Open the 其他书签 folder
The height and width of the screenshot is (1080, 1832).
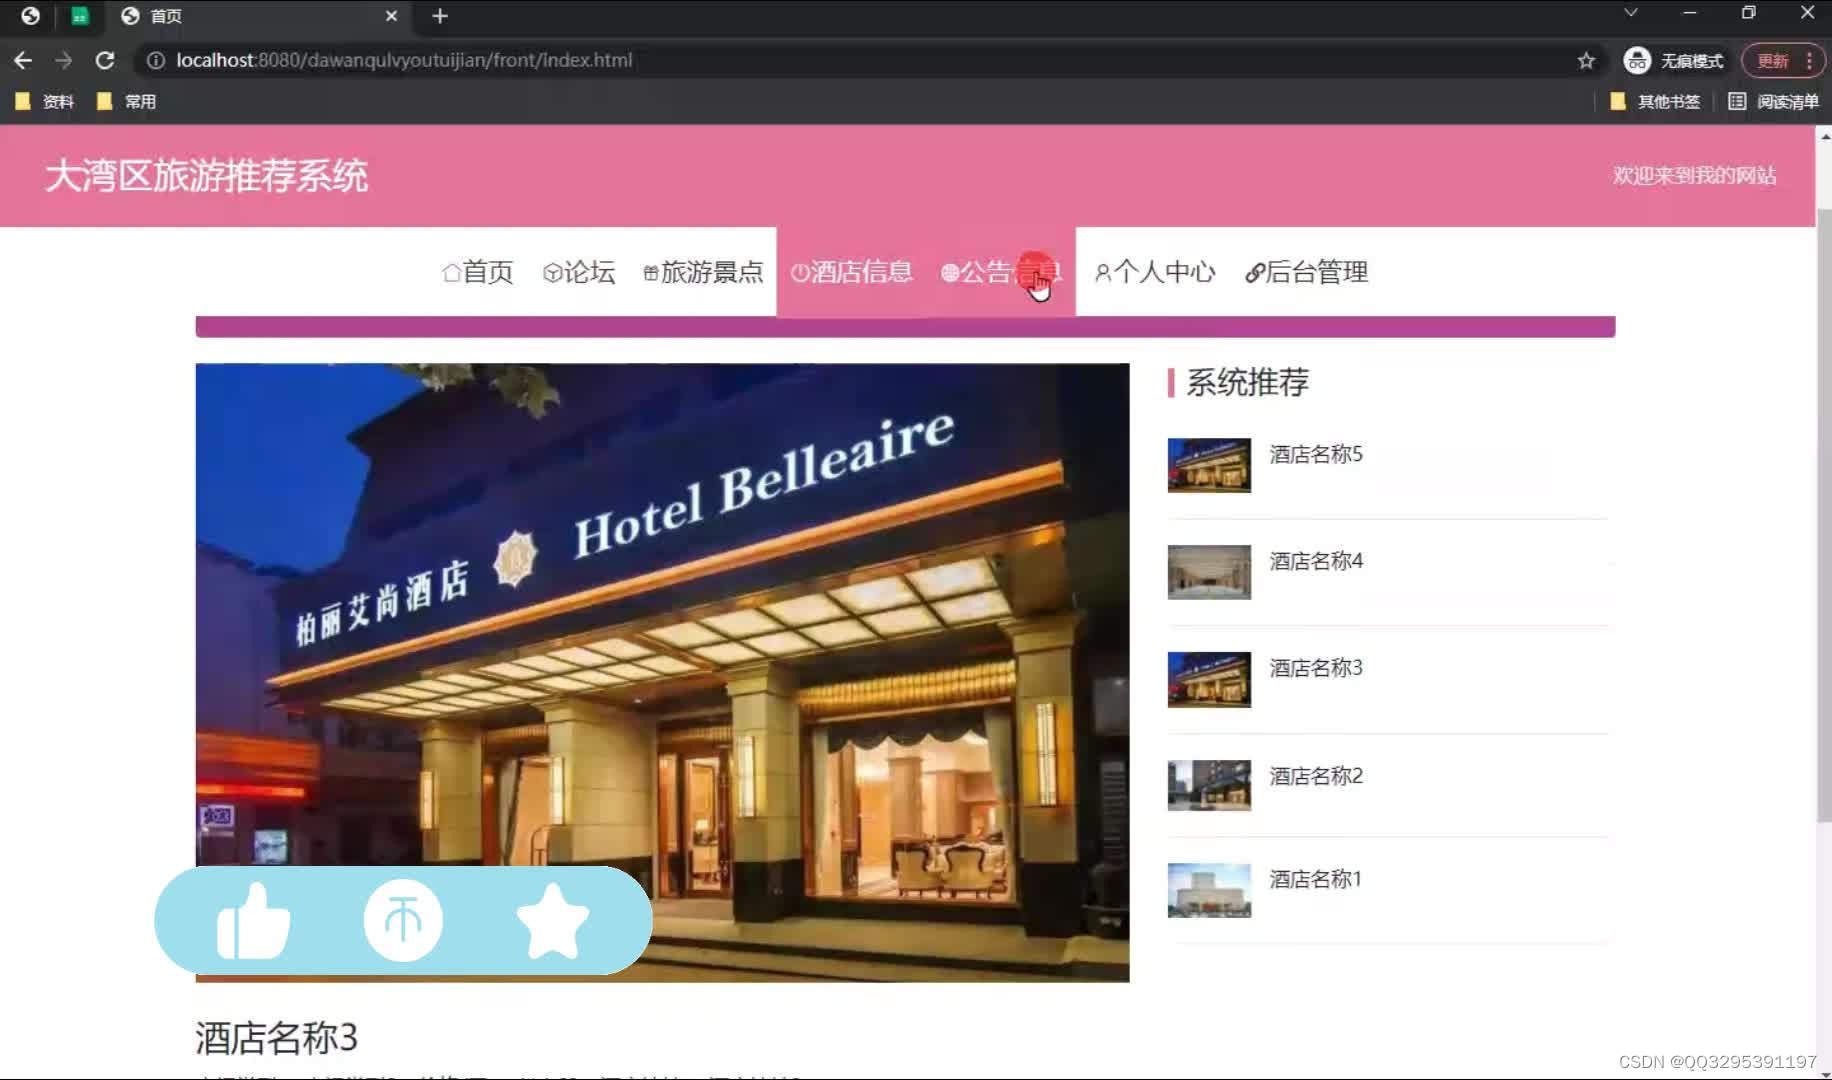point(1655,102)
